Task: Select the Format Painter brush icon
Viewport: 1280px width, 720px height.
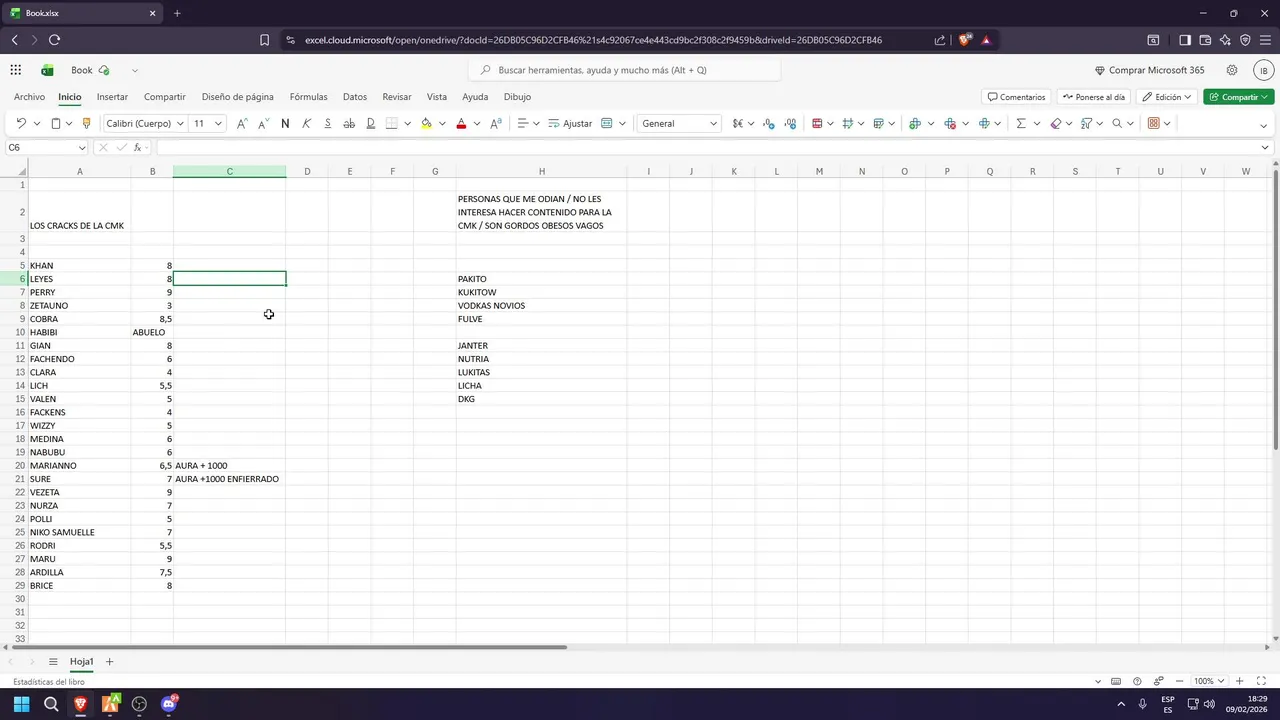Action: pyautogui.click(x=86, y=123)
